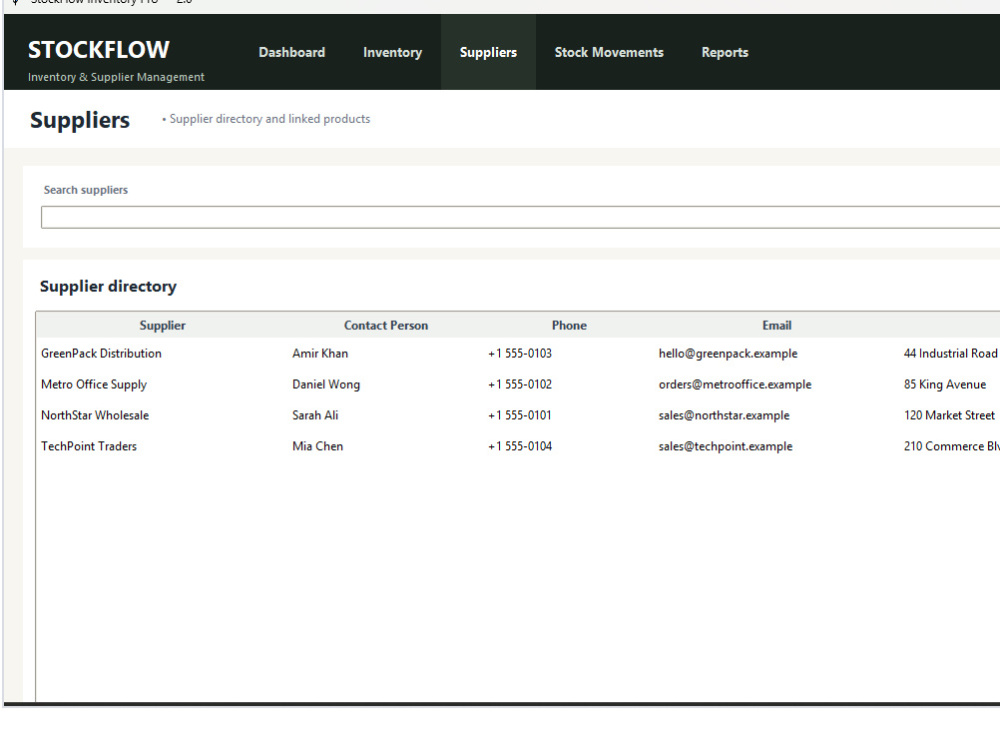Click 'Inventory & Supplier Management' tagline
This screenshot has height=750, width=1000.
pos(116,77)
